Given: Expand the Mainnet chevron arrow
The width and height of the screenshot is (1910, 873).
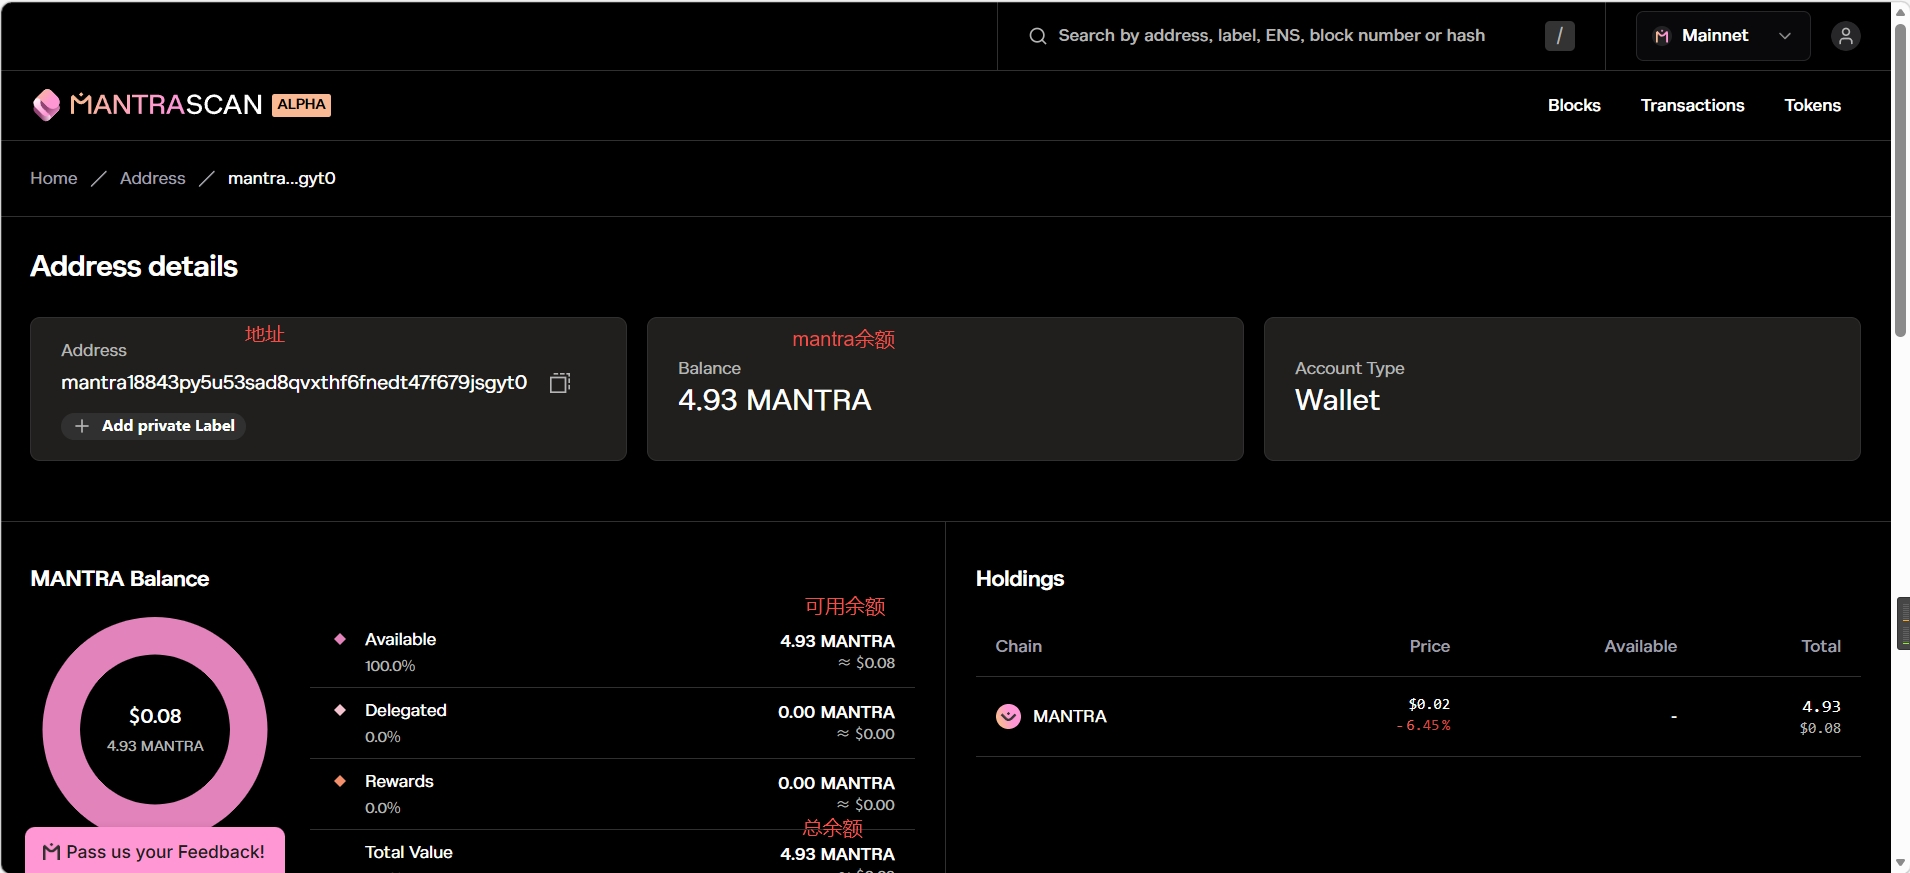Looking at the screenshot, I should coord(1785,36).
